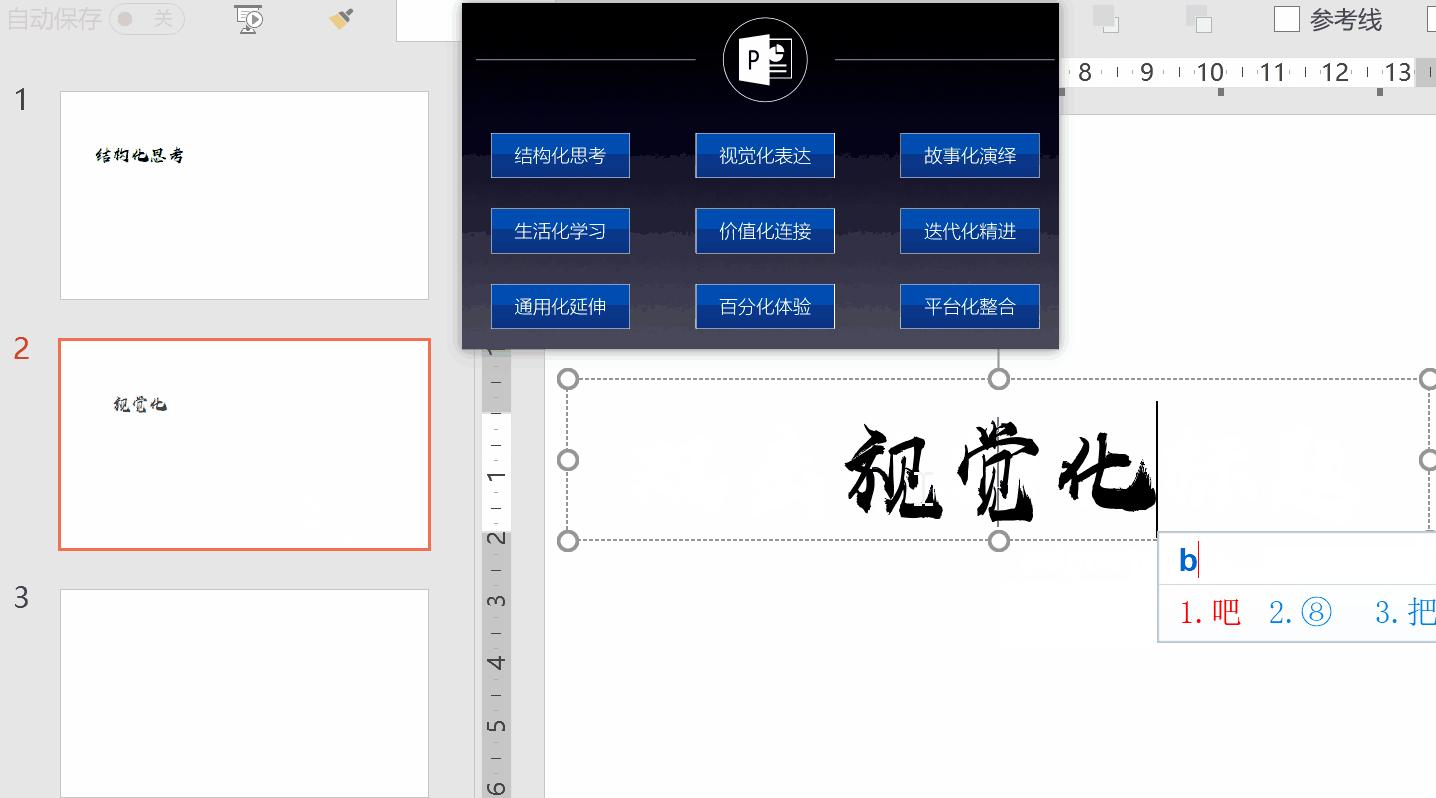Select the 结构化思考 button
The image size is (1436, 798).
coord(560,155)
